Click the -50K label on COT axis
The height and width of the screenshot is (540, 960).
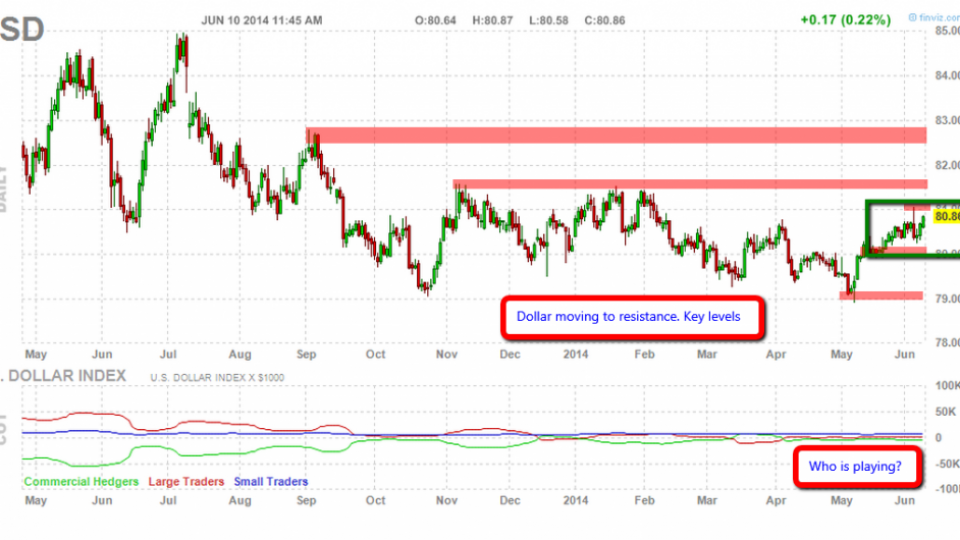(x=947, y=464)
